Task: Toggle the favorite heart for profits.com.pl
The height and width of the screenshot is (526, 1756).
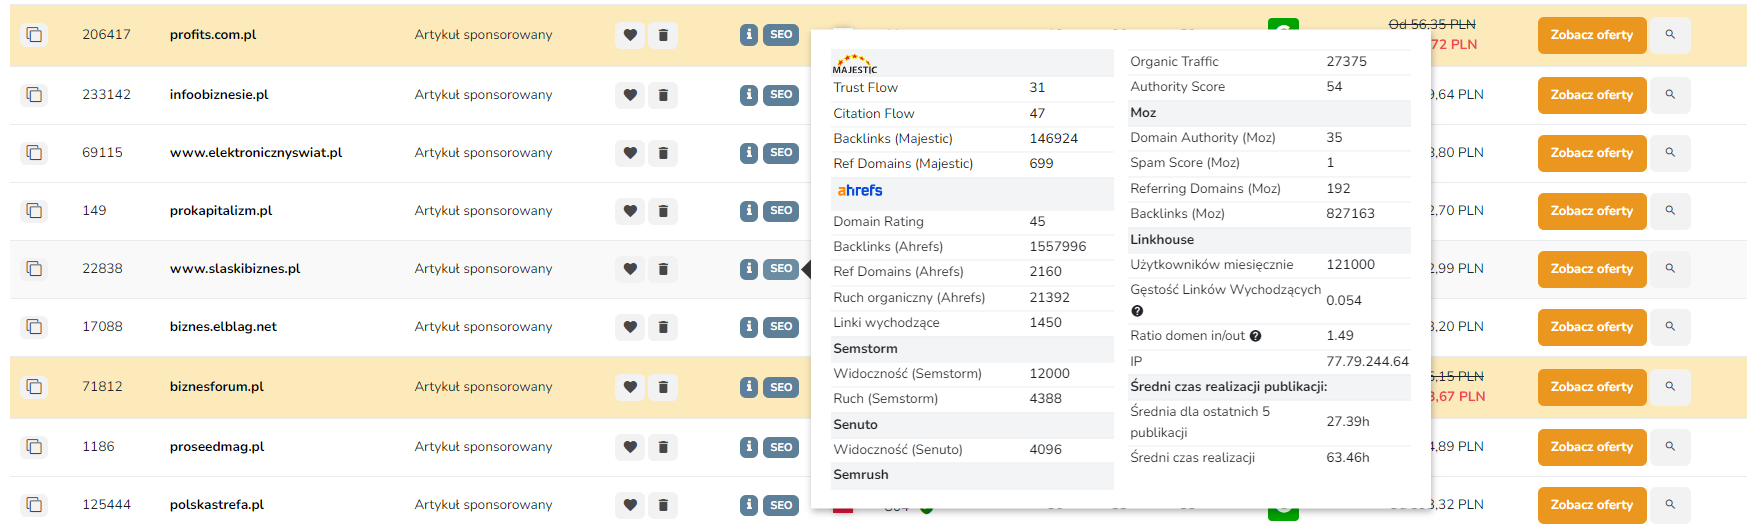Action: click(x=630, y=35)
